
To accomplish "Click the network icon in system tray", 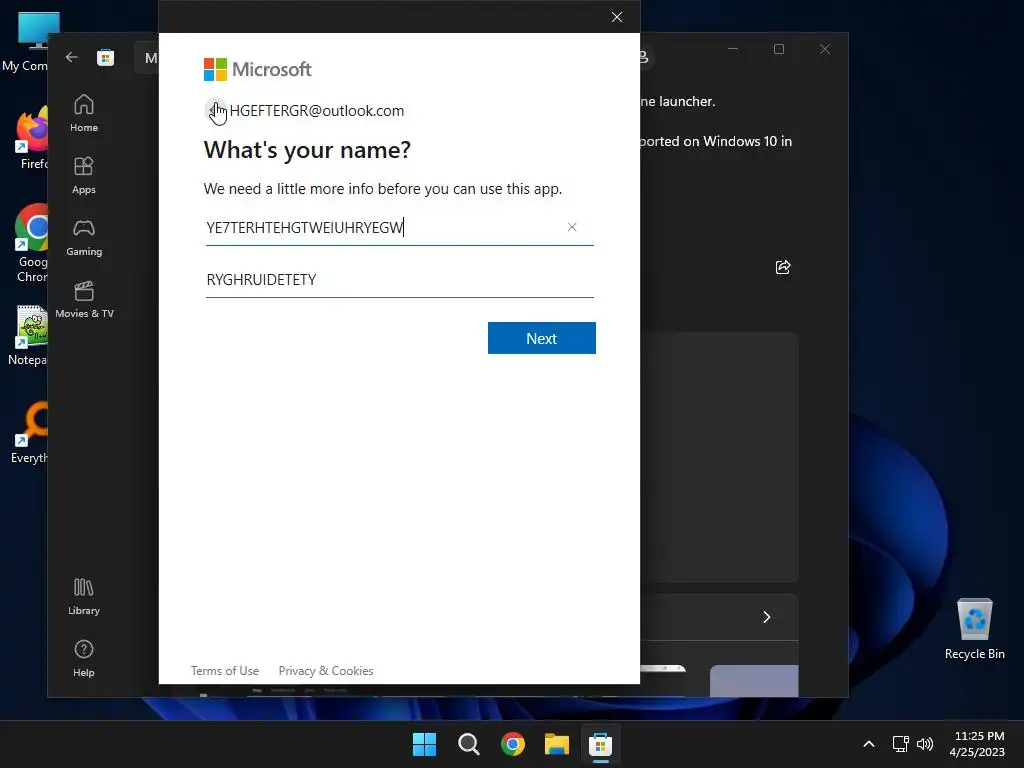I will [x=901, y=744].
